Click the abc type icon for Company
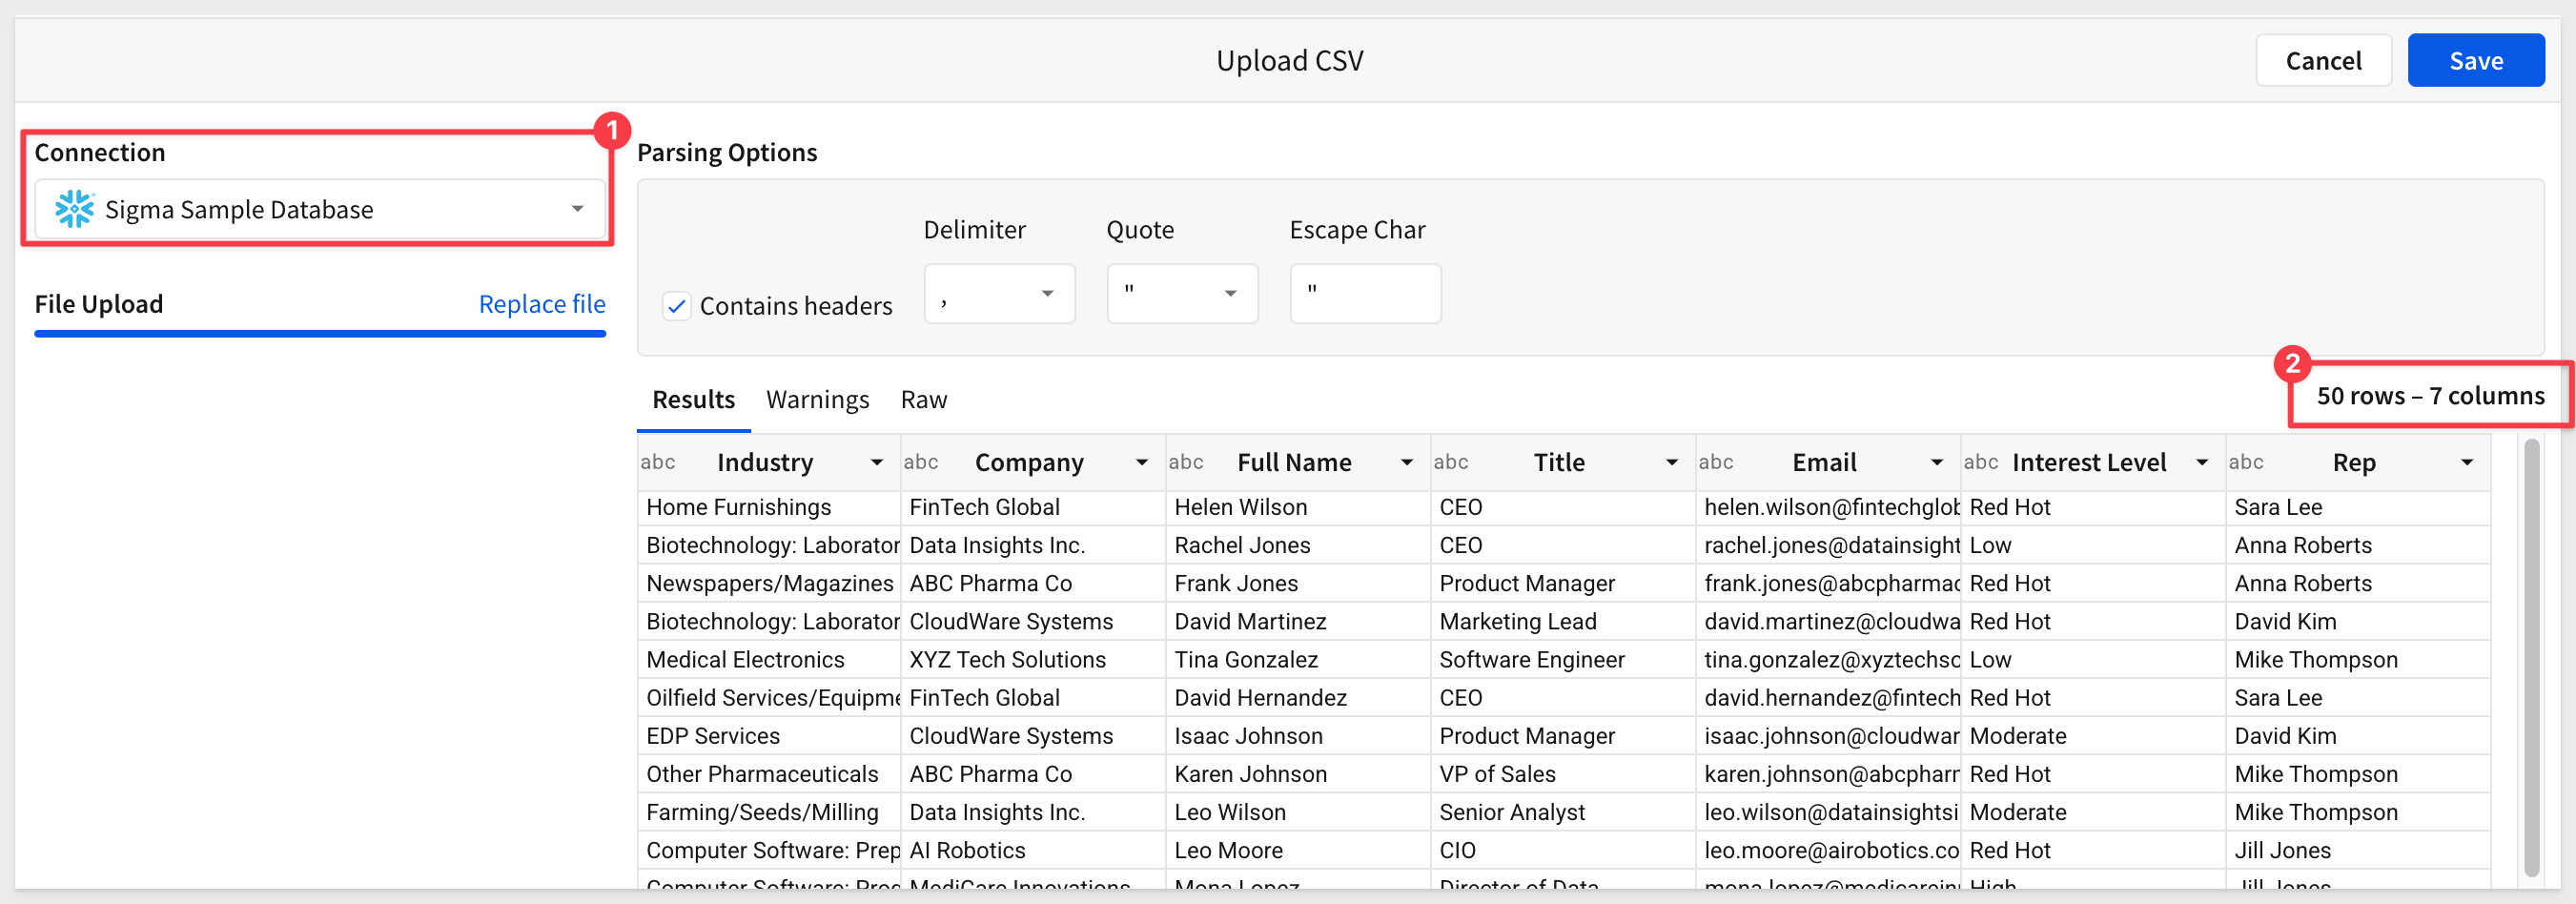The width and height of the screenshot is (2576, 904). (921, 462)
